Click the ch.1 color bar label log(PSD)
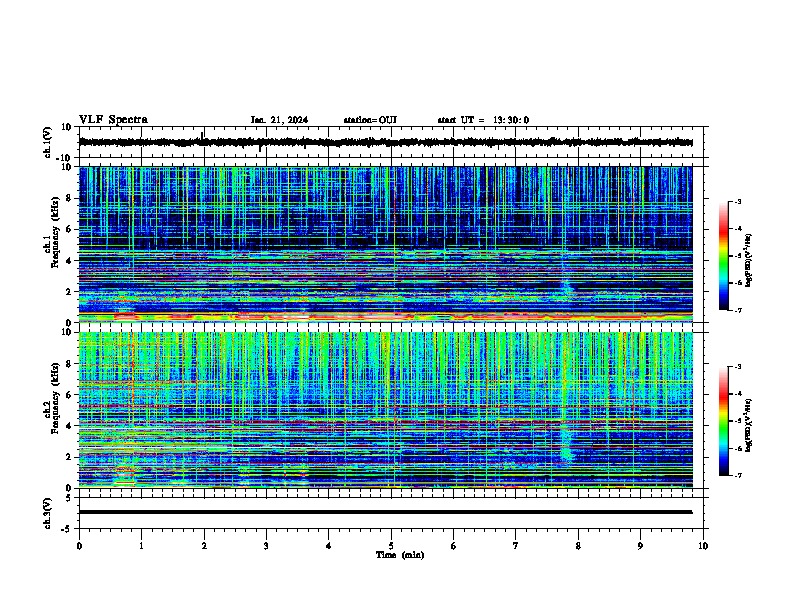Viewport: 792px width, 612px height. [x=749, y=260]
